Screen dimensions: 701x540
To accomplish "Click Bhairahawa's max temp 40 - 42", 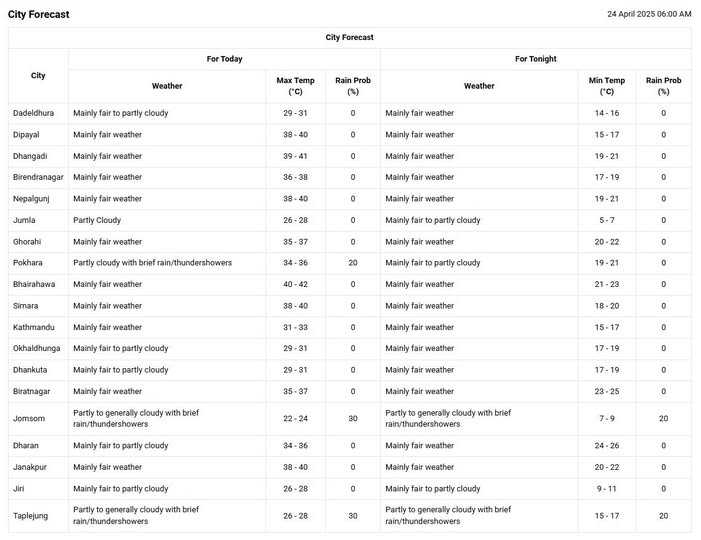I will [295, 284].
